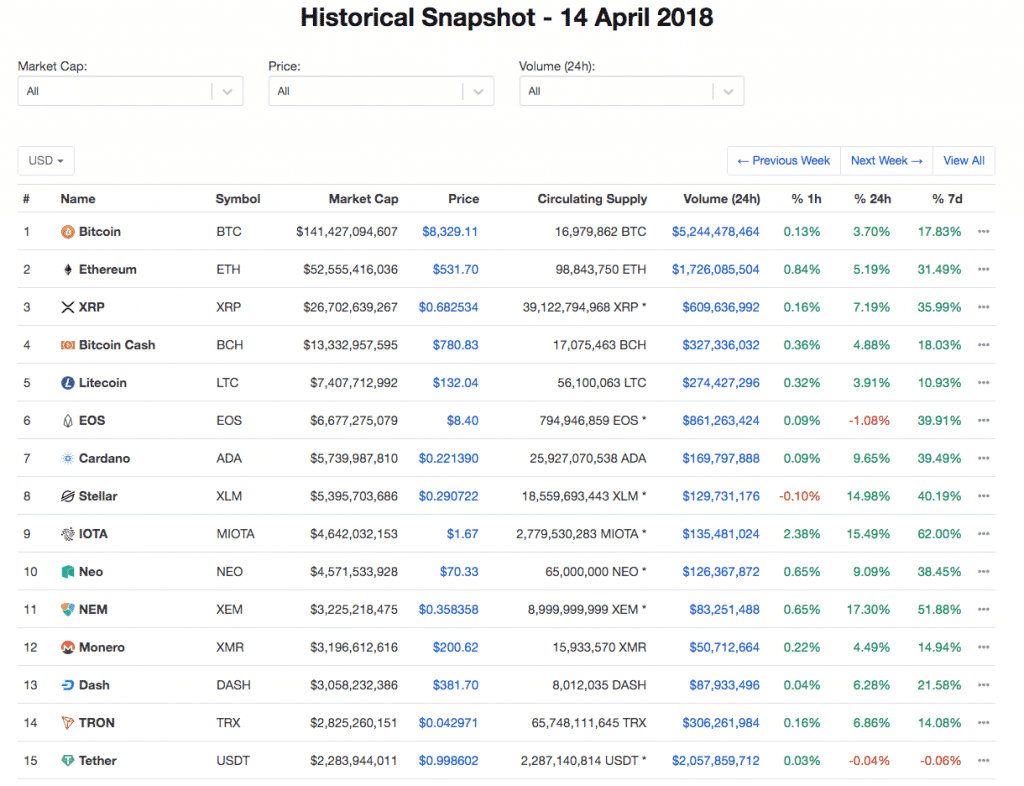Click the Ethereum logo icon
The width and height of the screenshot is (1024, 786).
tap(68, 270)
